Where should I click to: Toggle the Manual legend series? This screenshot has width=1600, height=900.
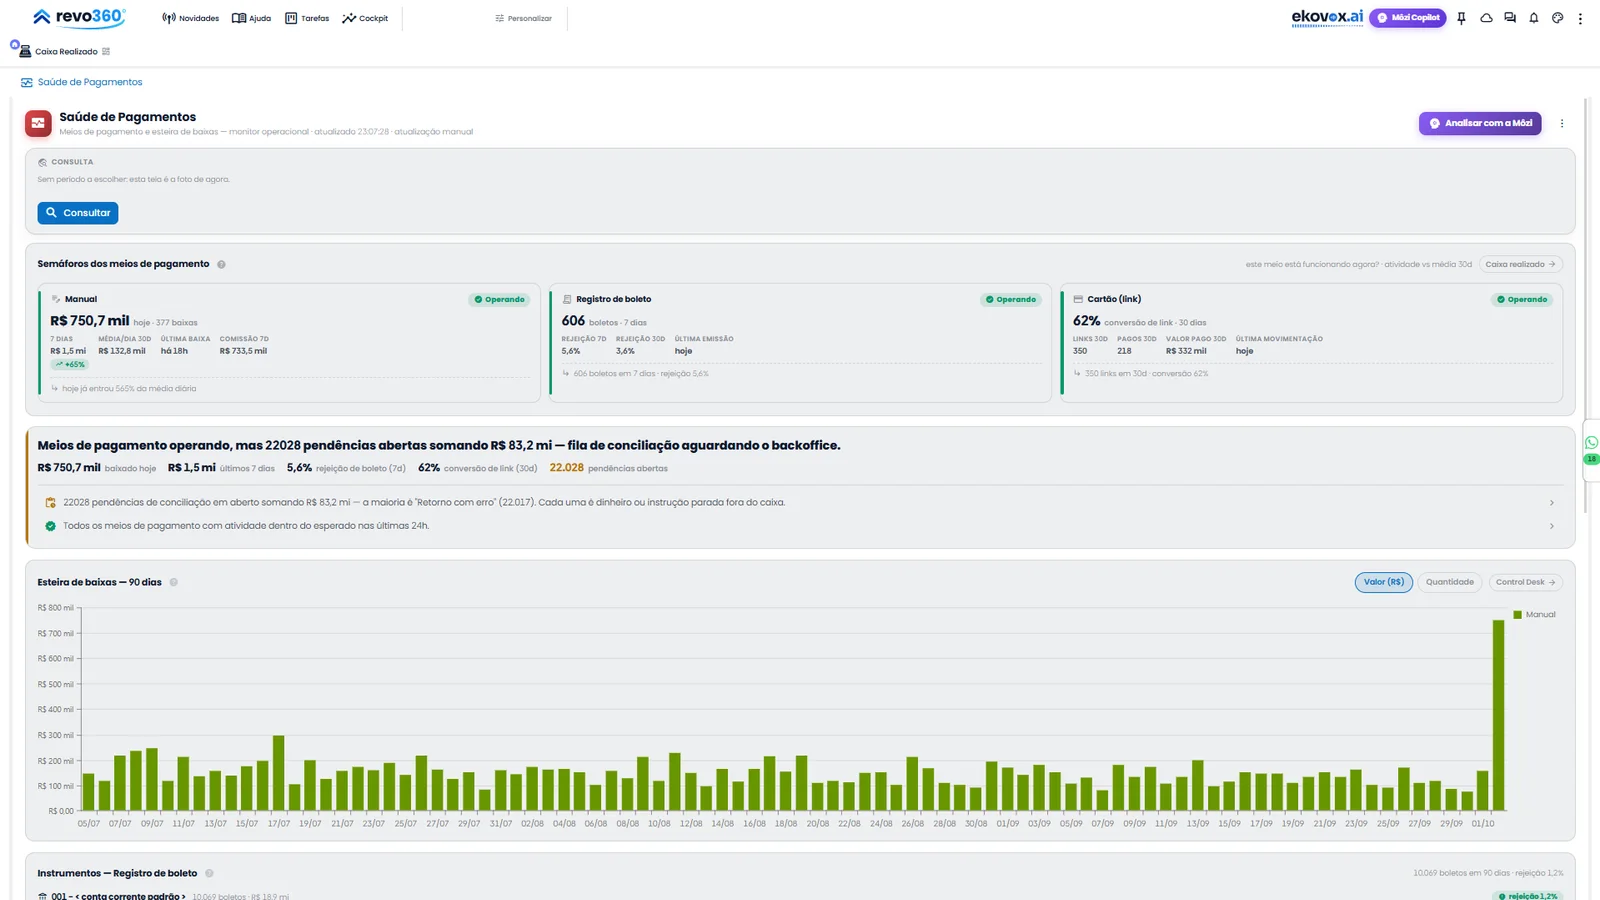(1534, 615)
